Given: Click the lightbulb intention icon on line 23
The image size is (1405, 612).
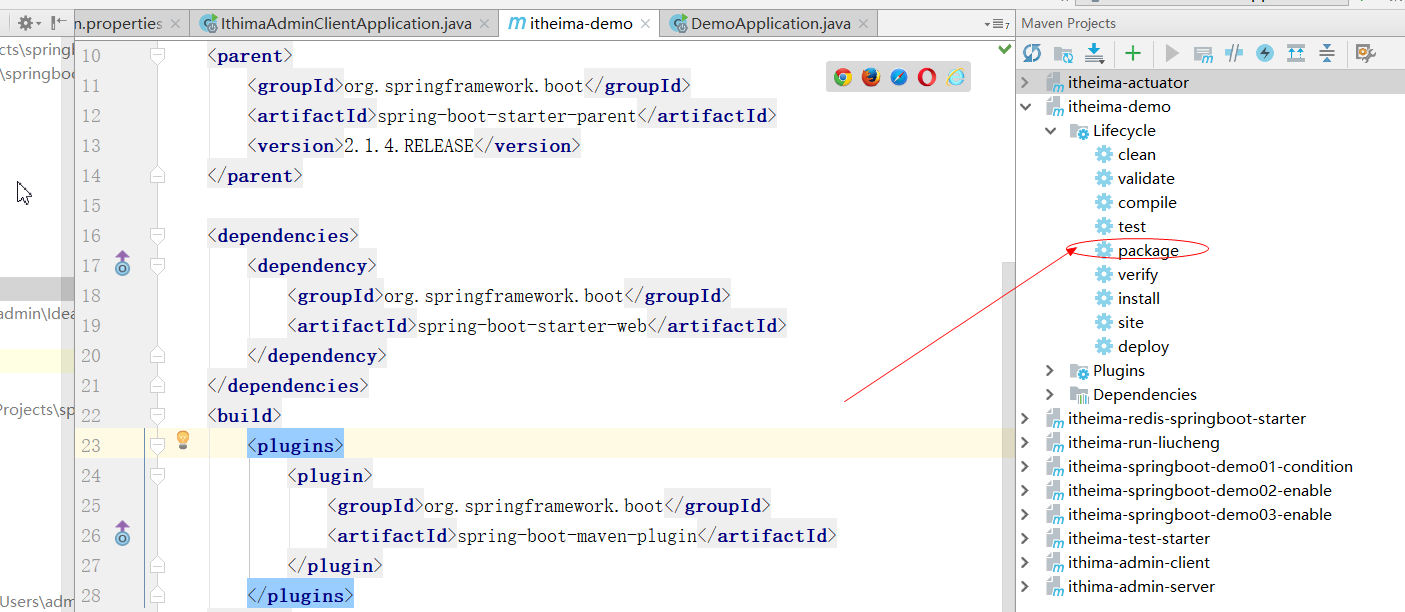Looking at the screenshot, I should click(x=183, y=439).
